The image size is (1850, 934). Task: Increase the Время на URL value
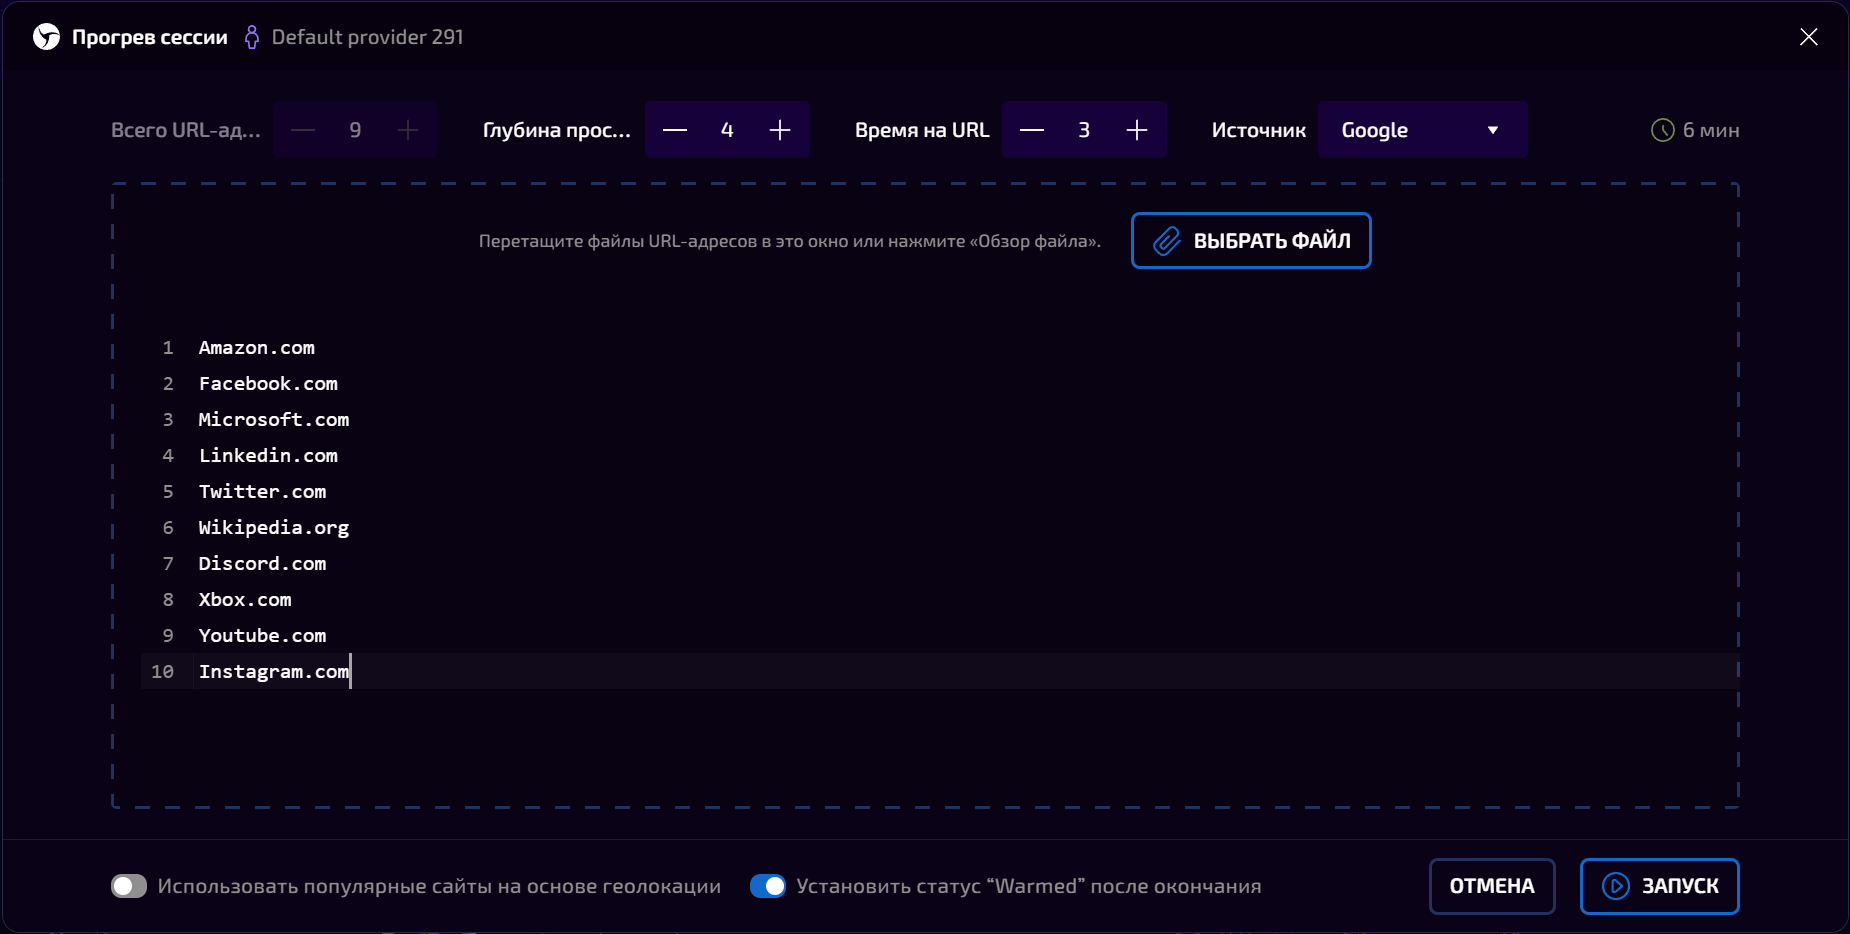(1137, 130)
